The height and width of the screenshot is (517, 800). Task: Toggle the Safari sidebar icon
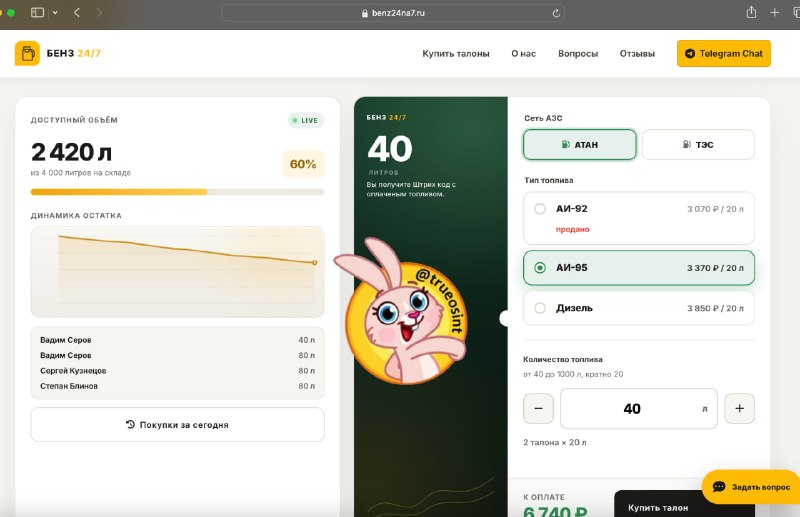click(x=37, y=13)
